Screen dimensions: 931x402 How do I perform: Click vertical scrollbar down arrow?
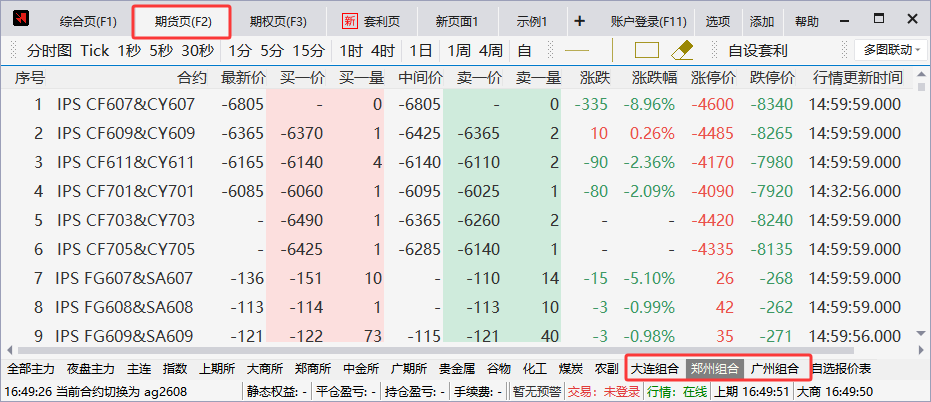tap(922, 333)
